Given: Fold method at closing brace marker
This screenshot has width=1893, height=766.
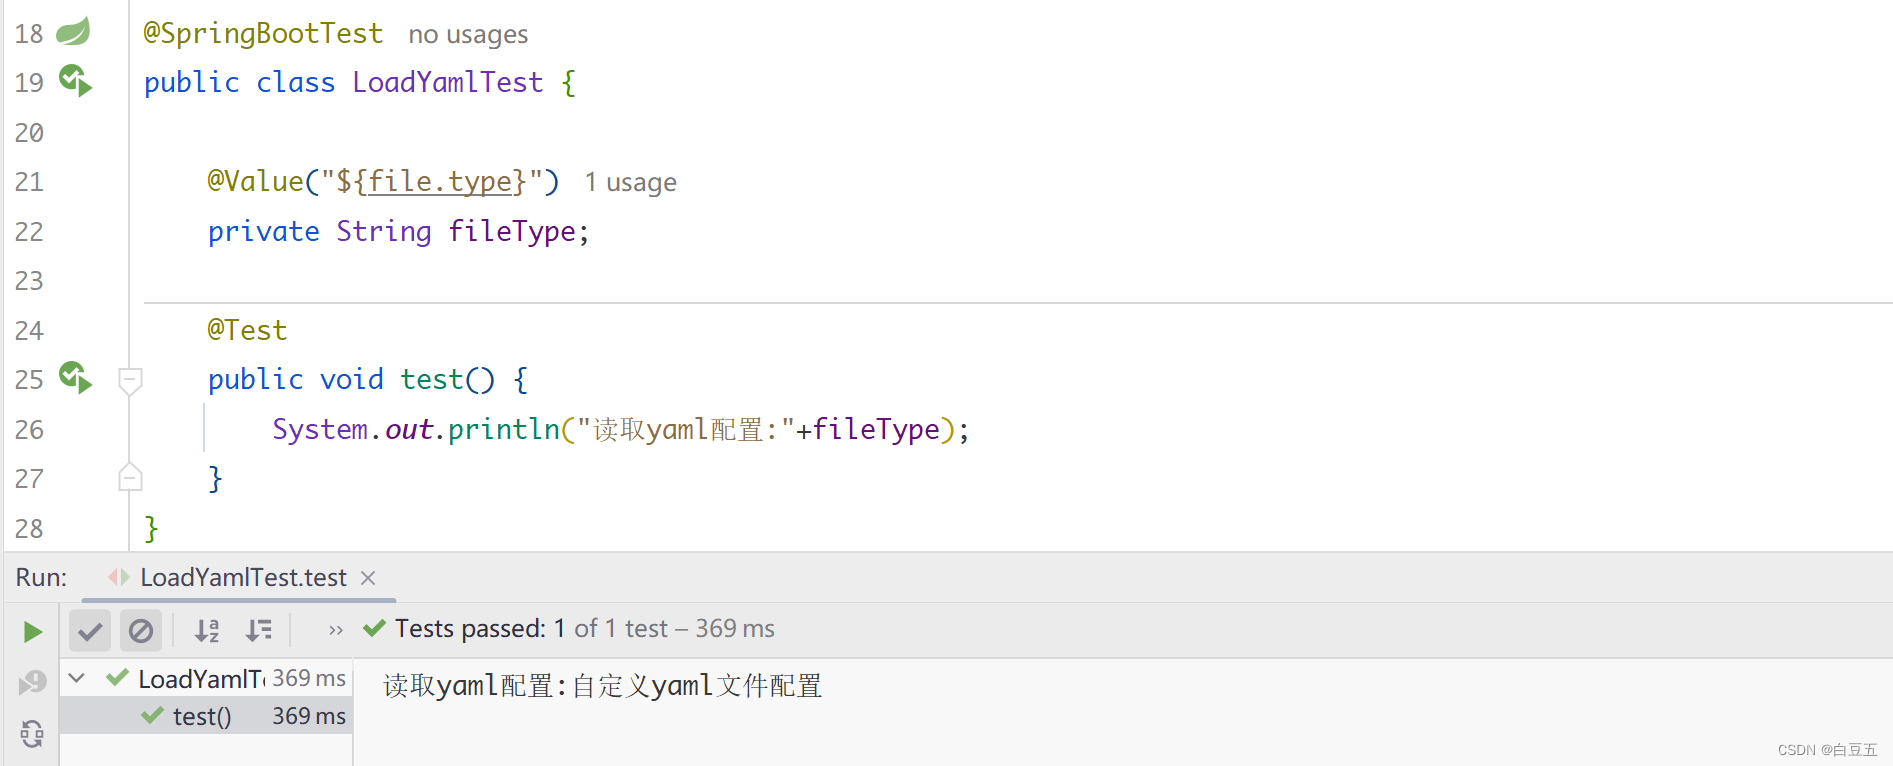Looking at the screenshot, I should click(x=130, y=478).
